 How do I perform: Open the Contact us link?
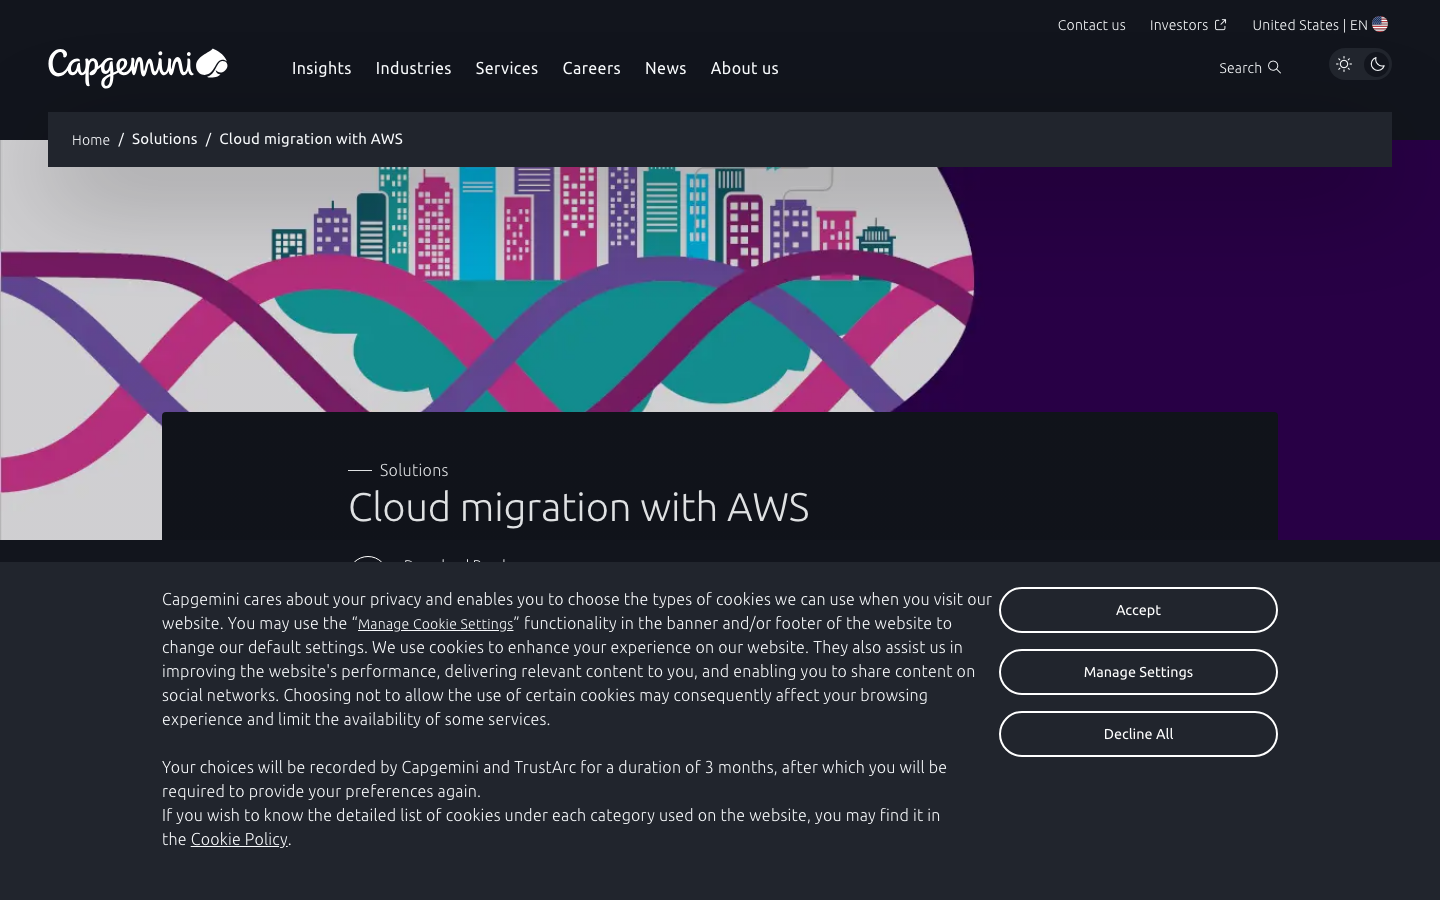click(1091, 25)
